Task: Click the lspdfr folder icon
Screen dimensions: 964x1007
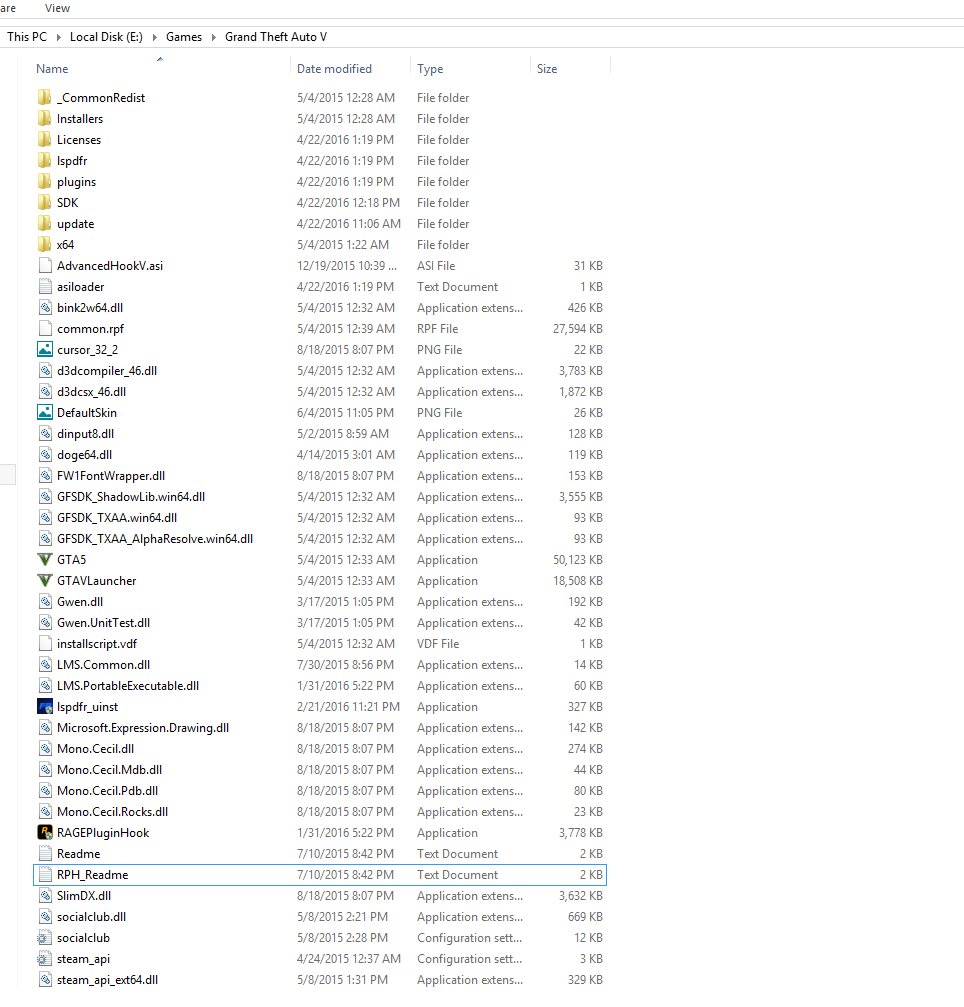Action: click(45, 161)
